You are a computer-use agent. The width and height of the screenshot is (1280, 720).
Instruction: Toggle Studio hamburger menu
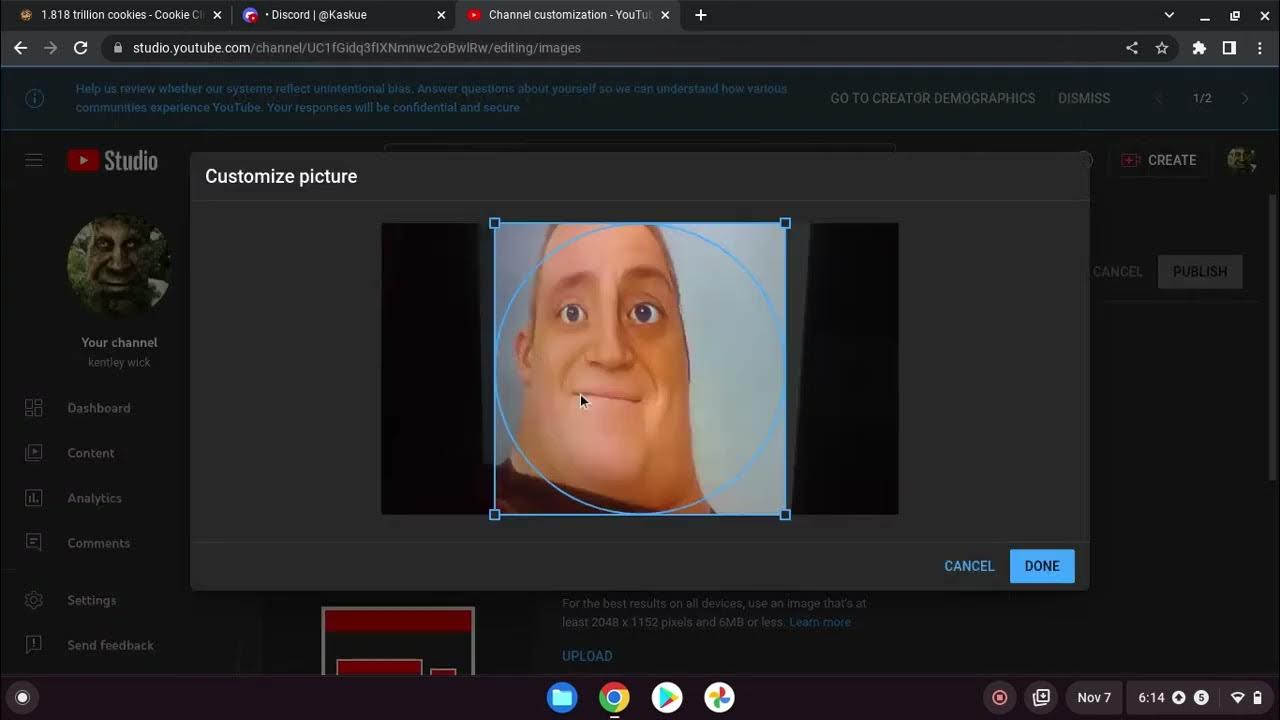coord(34,160)
